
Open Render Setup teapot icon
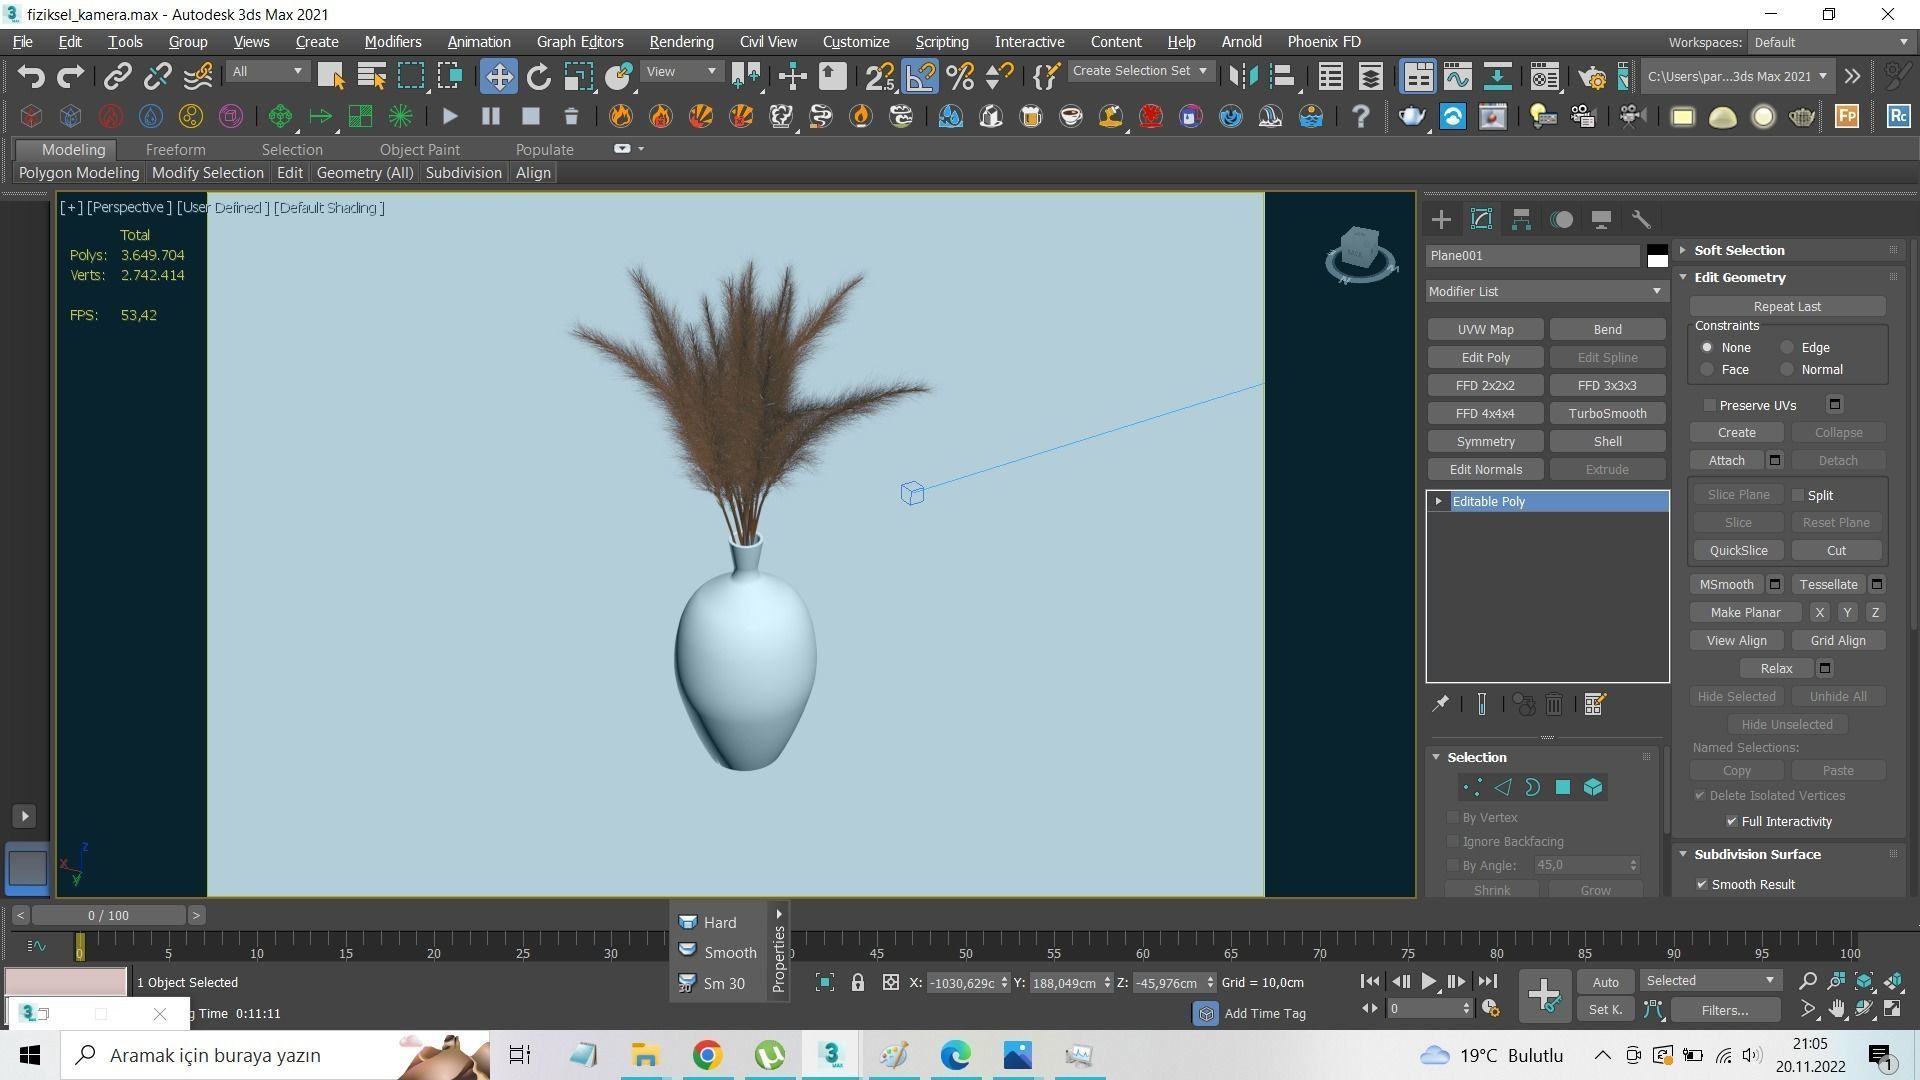click(1591, 77)
